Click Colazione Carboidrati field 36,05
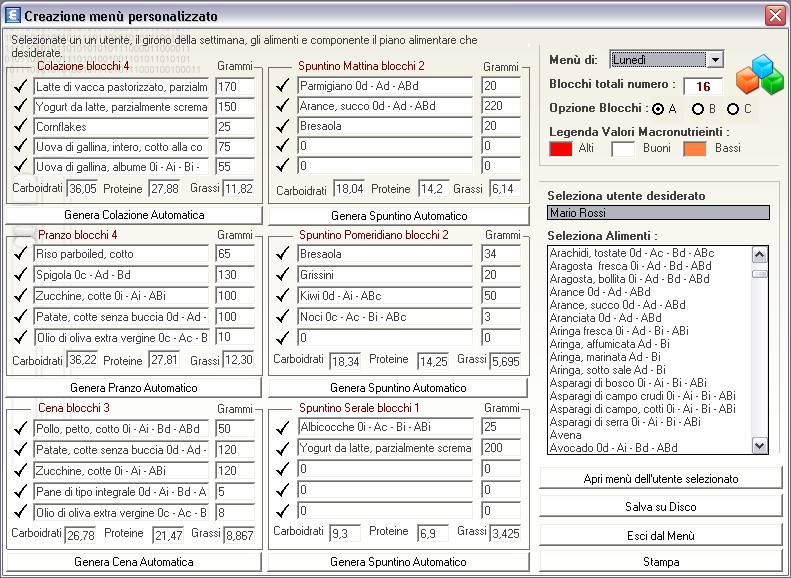 82,189
